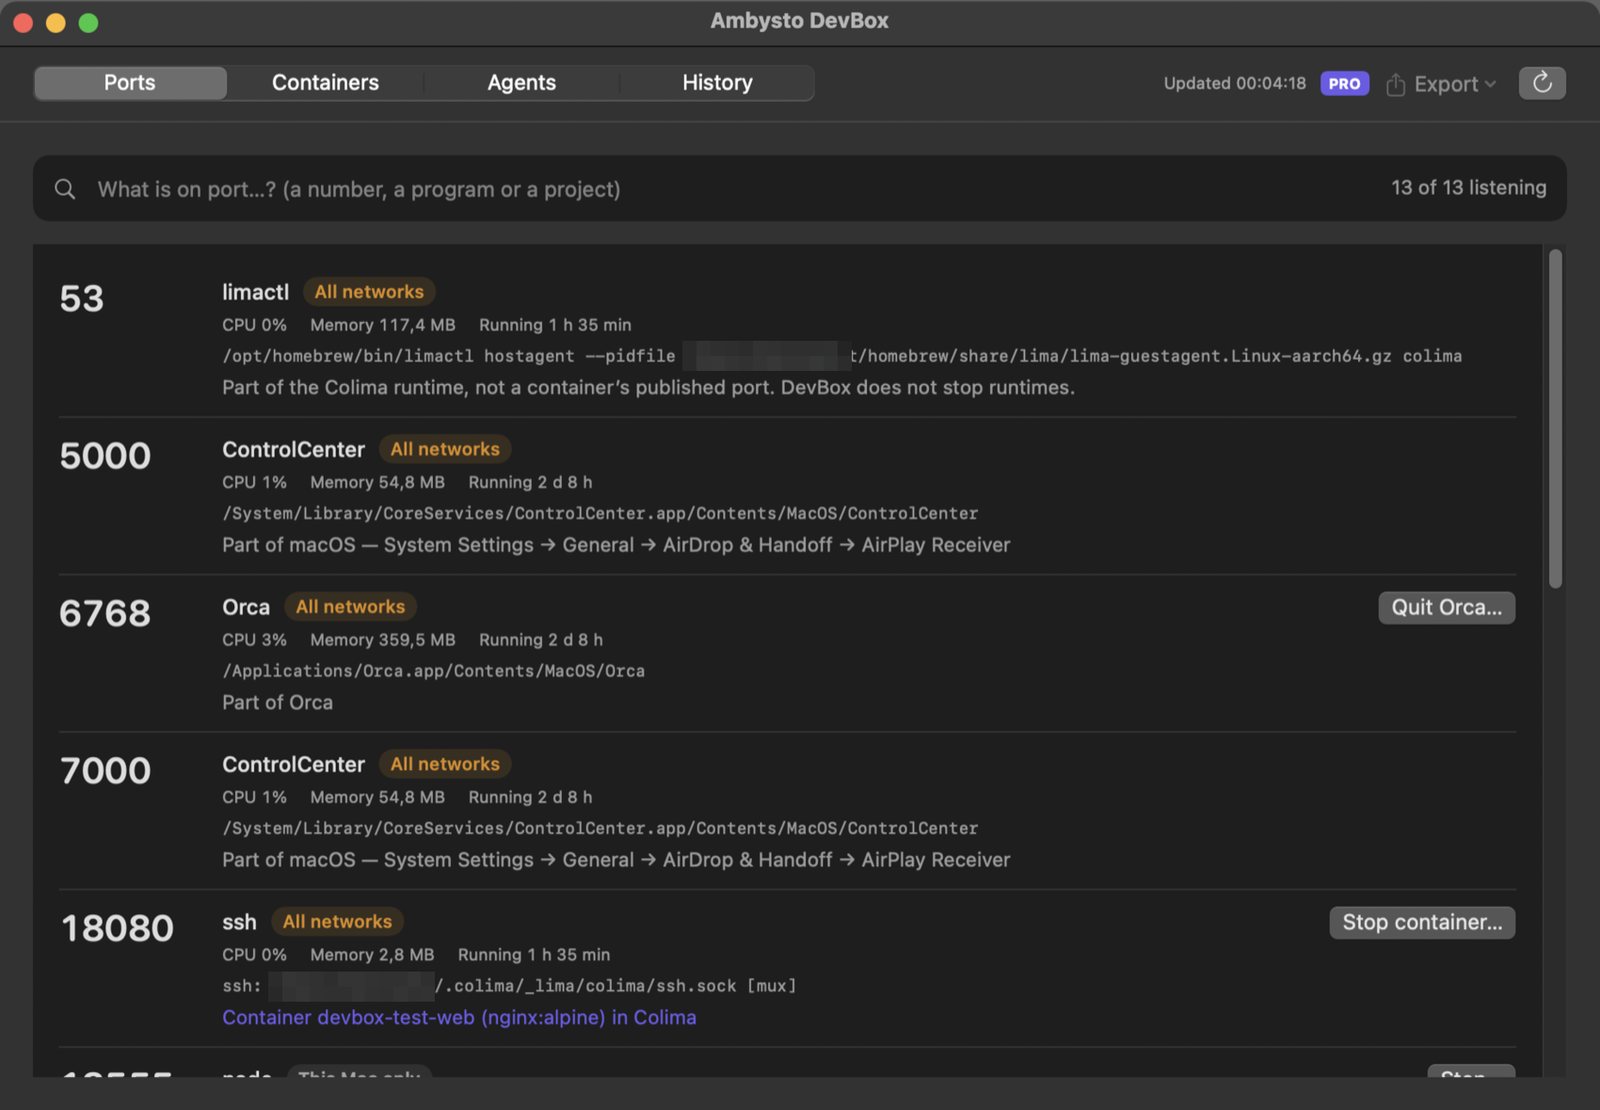Open the devbox-test-web container link
The image size is (1600, 1110).
(459, 1017)
